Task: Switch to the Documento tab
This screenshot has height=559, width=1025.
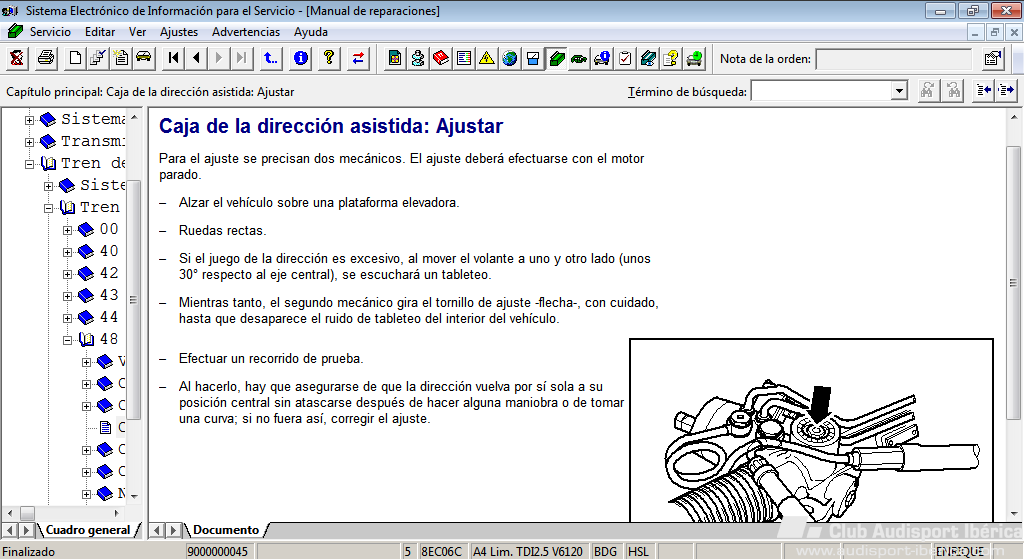Action: click(226, 530)
